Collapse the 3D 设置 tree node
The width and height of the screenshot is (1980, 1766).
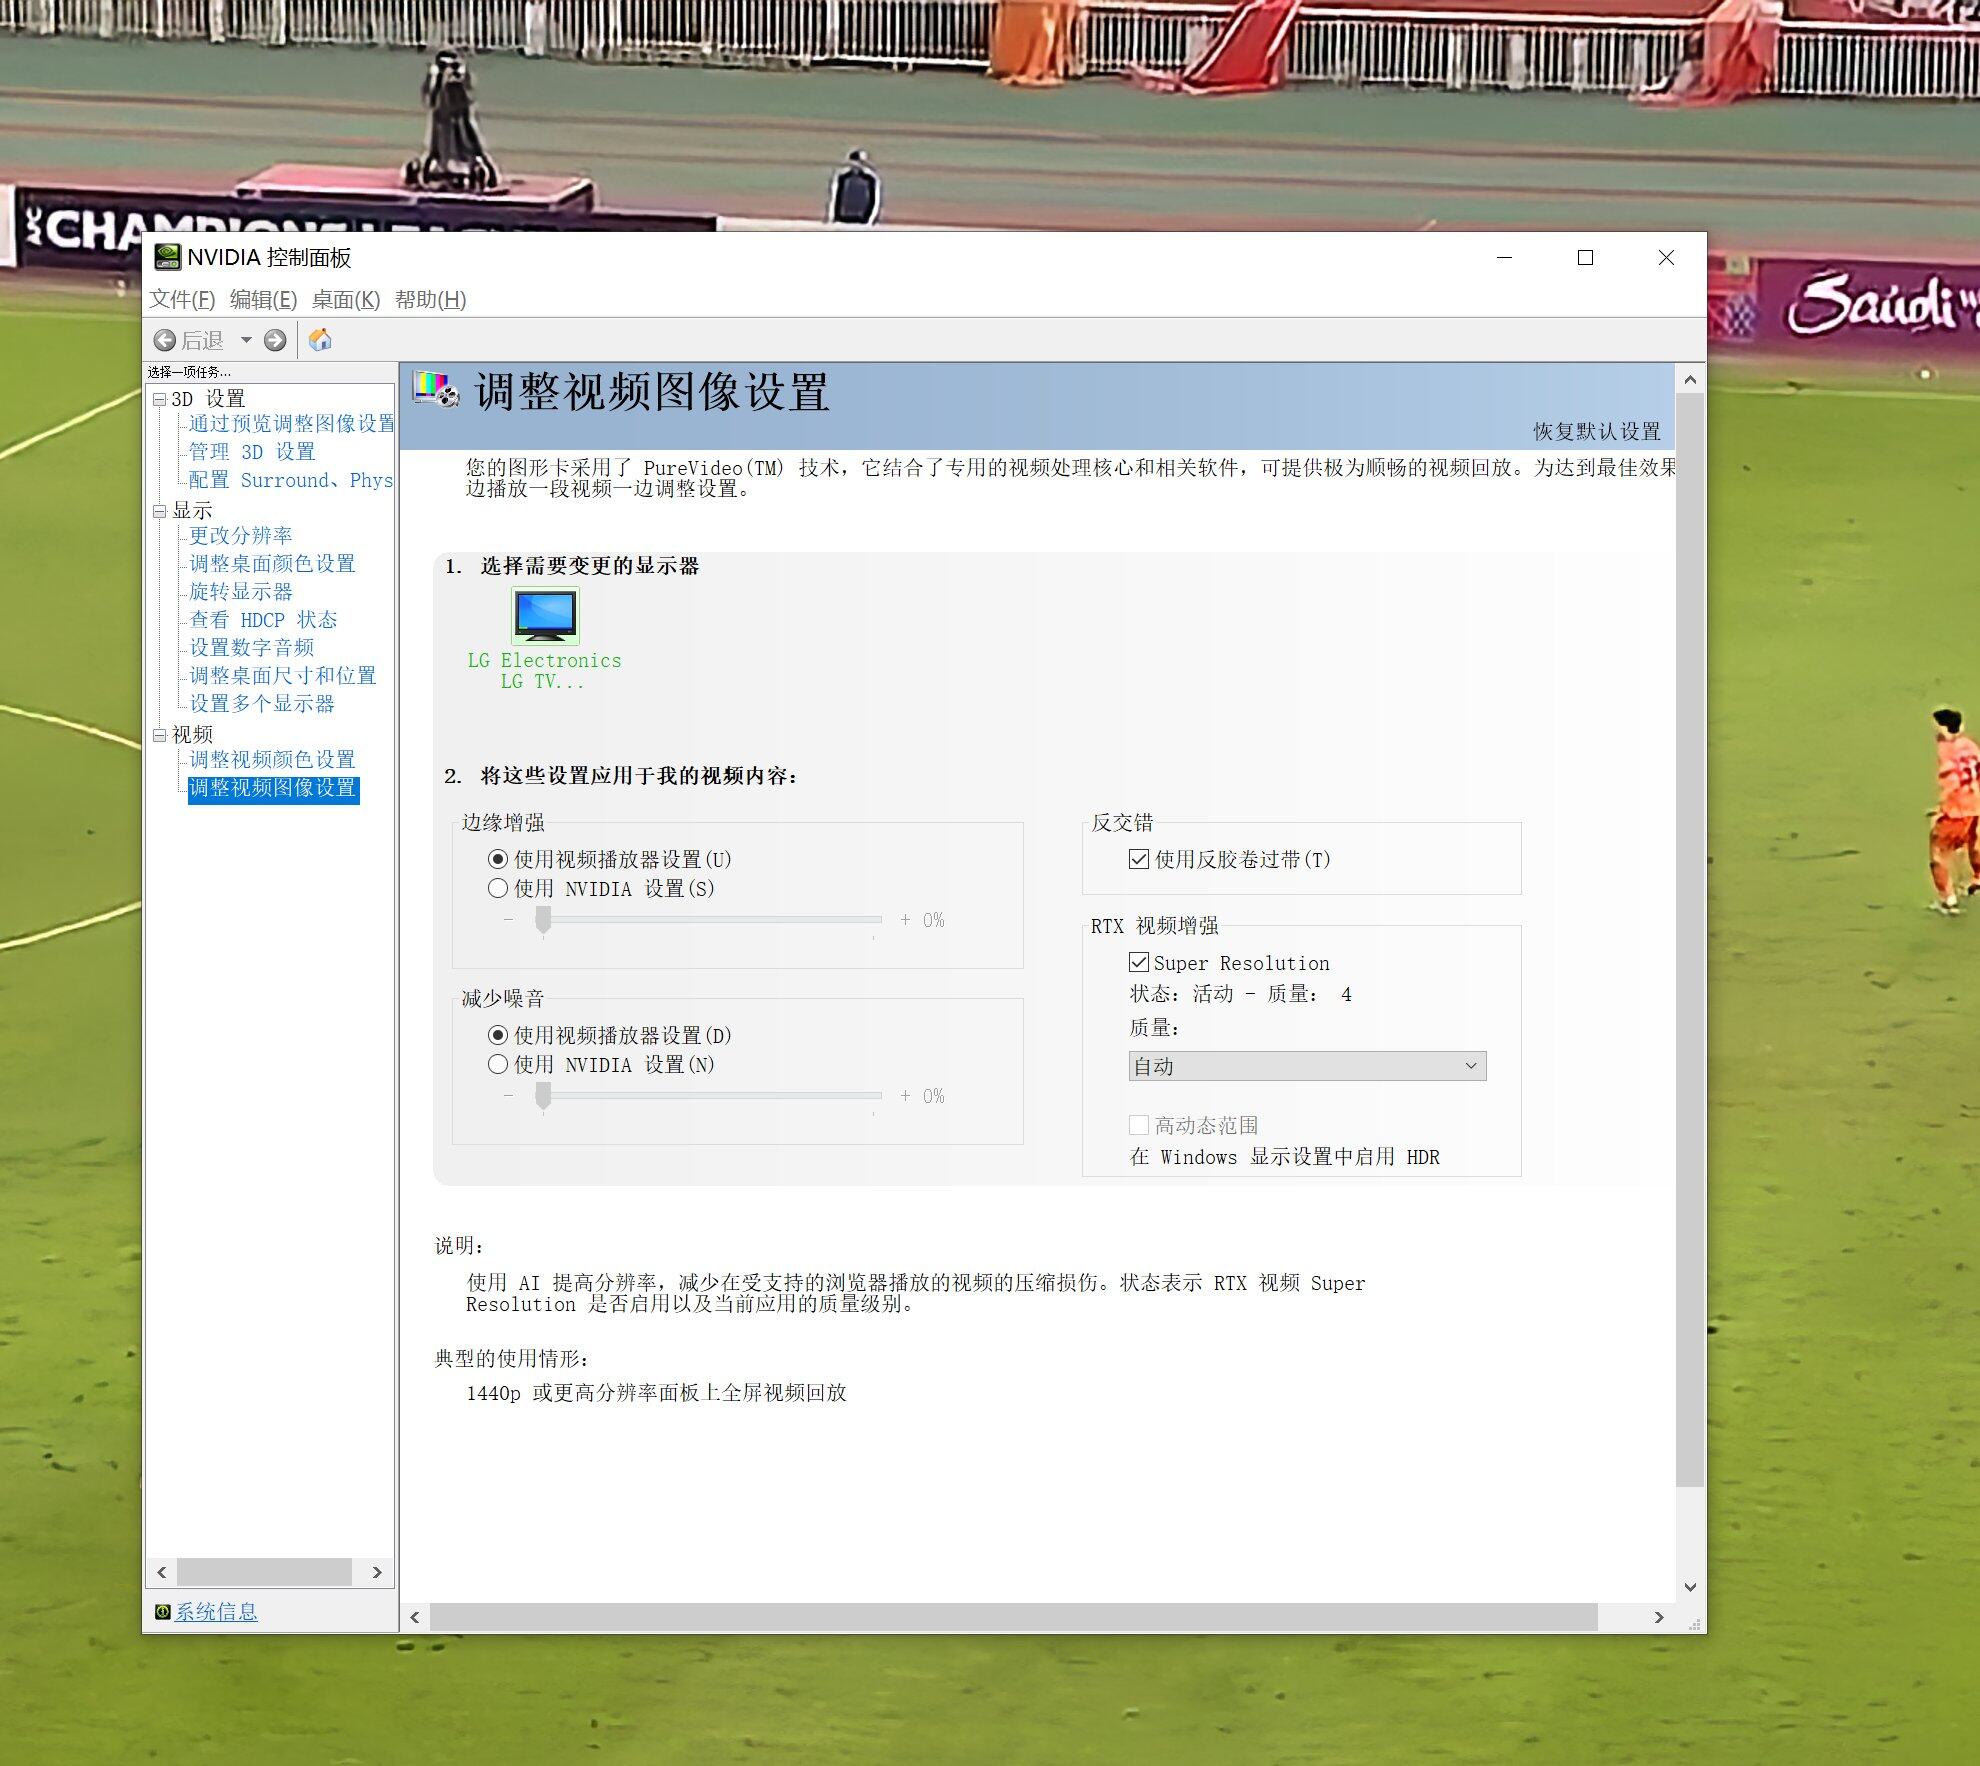pyautogui.click(x=159, y=399)
